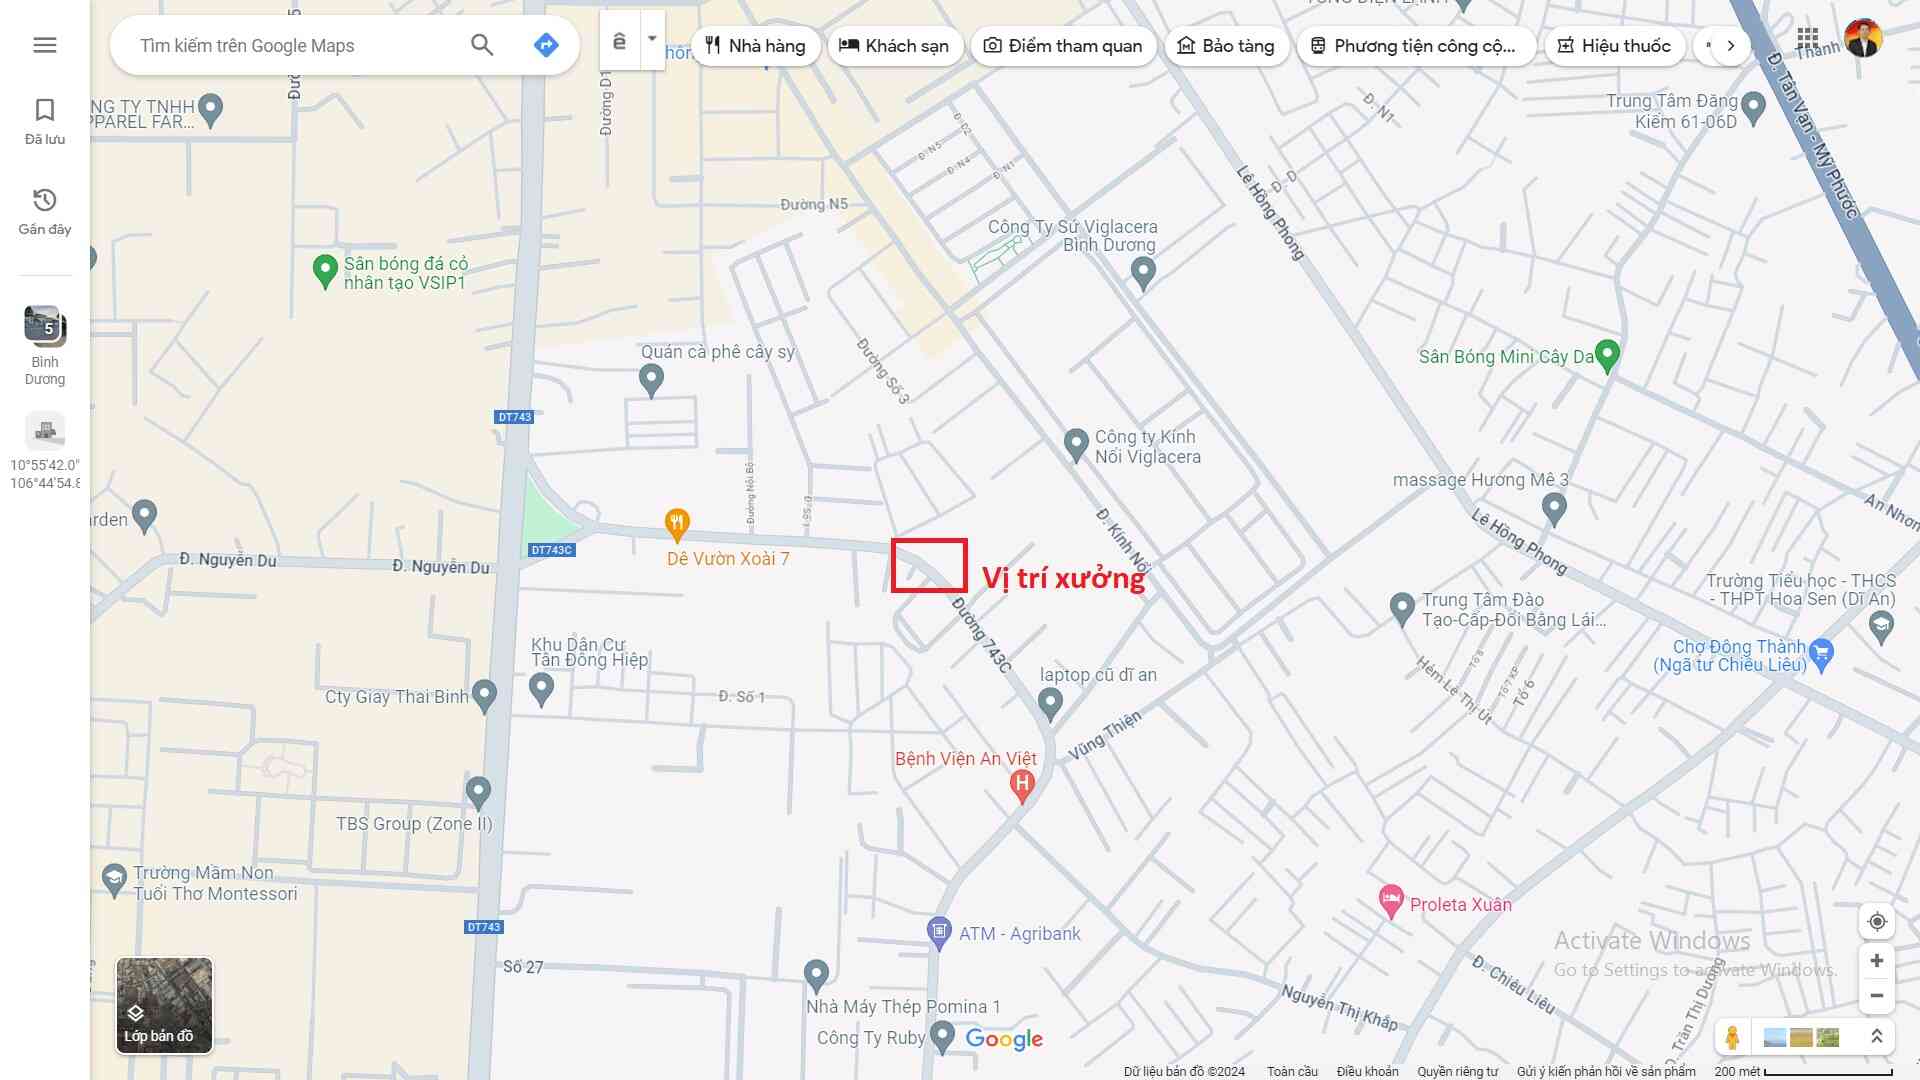The height and width of the screenshot is (1080, 1920).
Task: Zoom in with the plus button
Action: [1877, 961]
